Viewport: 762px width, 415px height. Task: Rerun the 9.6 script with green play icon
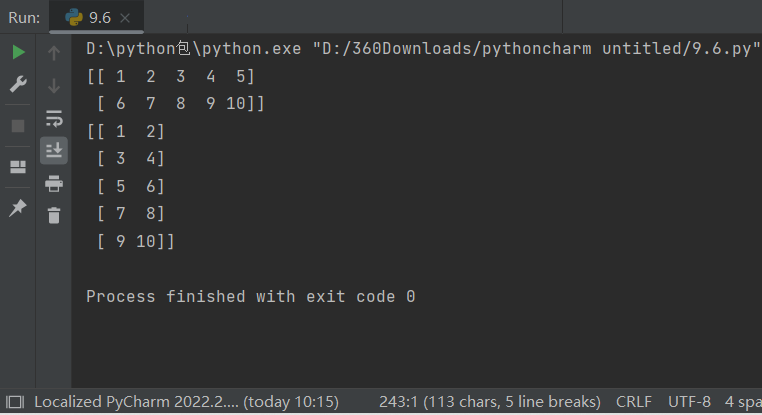click(x=18, y=52)
